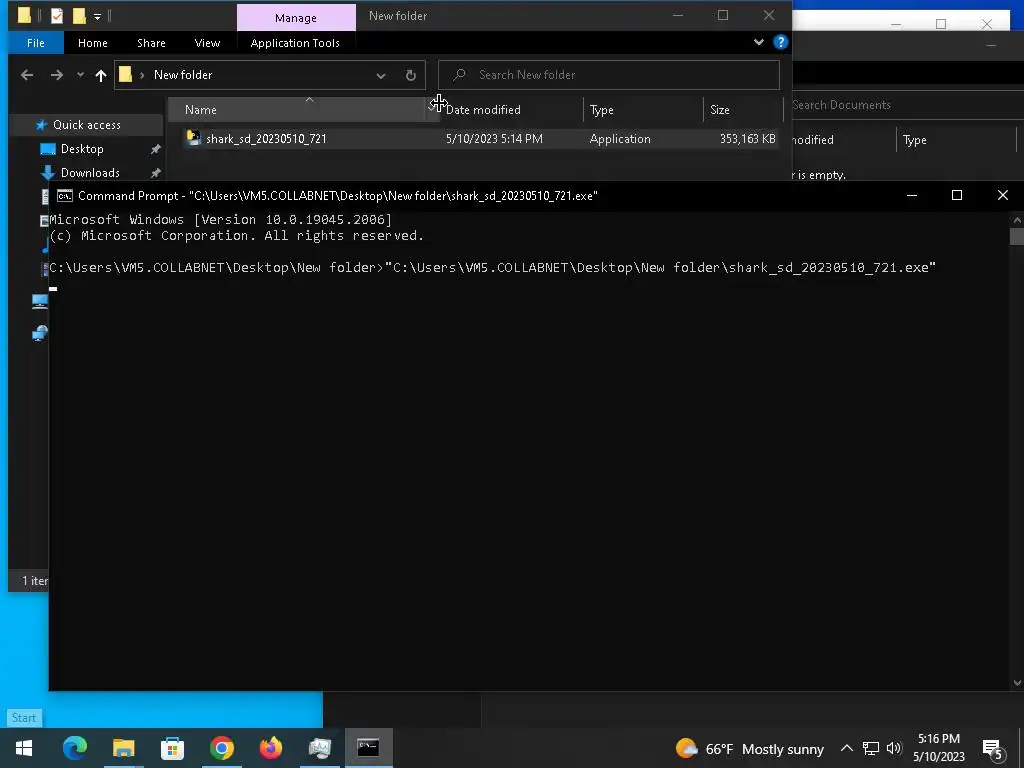The height and width of the screenshot is (768, 1024).
Task: Sort files by Date modified column
Action: 509,110
